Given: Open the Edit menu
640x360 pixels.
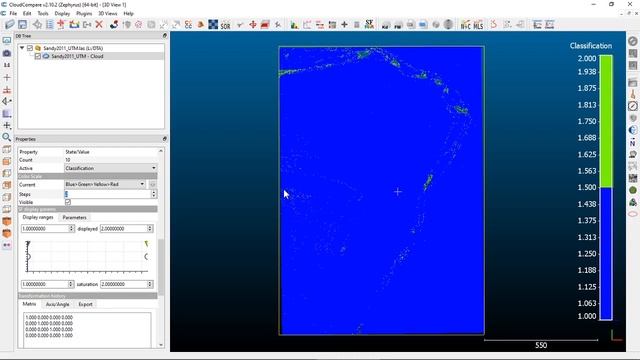Looking at the screenshot, I should (27, 13).
